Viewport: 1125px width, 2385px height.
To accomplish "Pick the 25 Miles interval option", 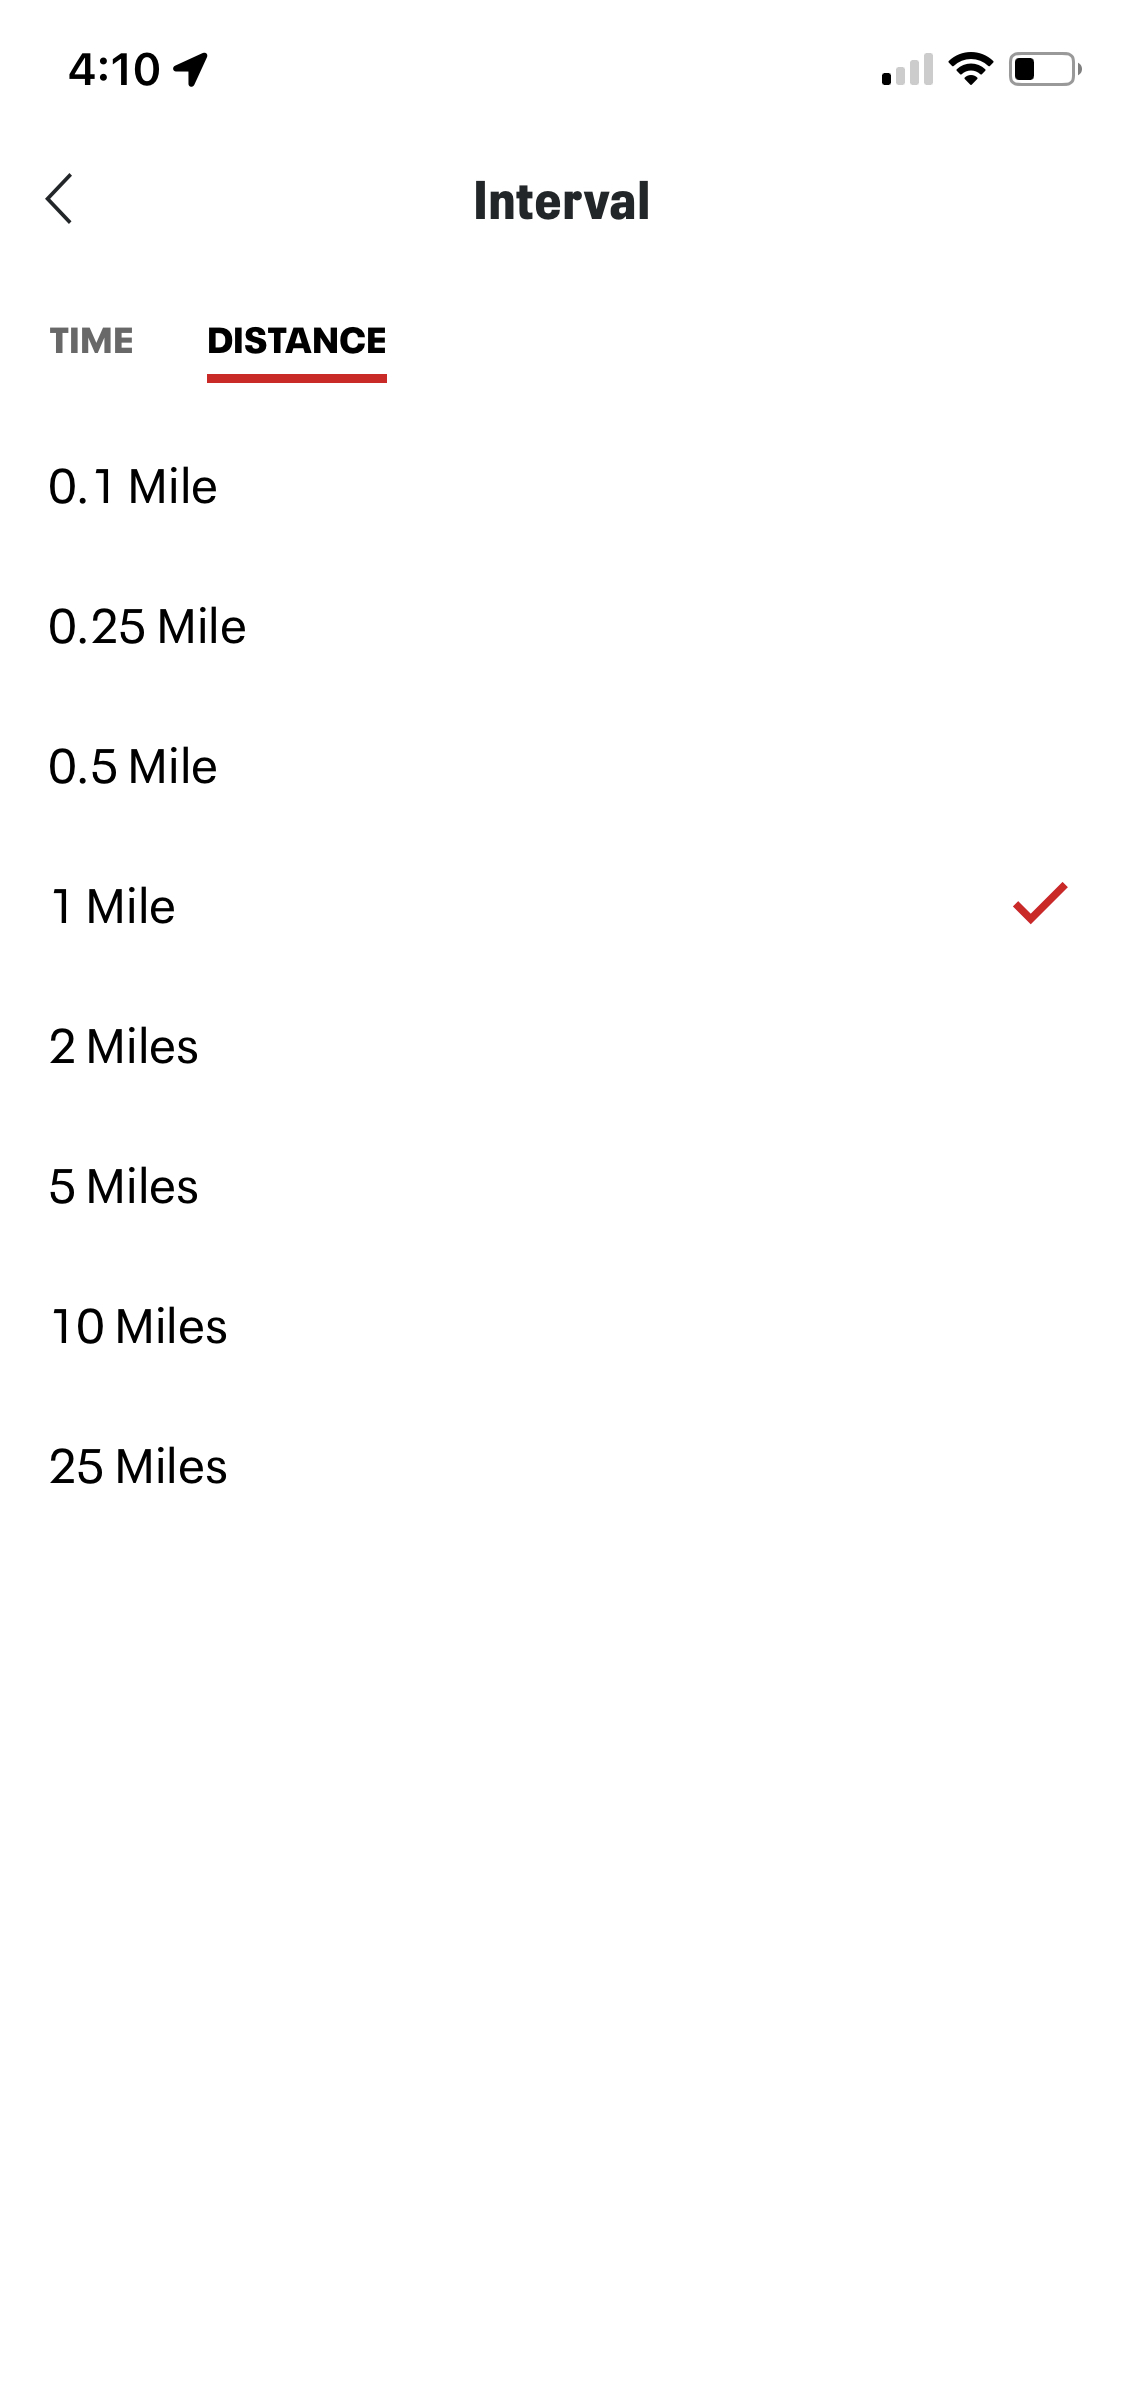I will coord(139,1467).
